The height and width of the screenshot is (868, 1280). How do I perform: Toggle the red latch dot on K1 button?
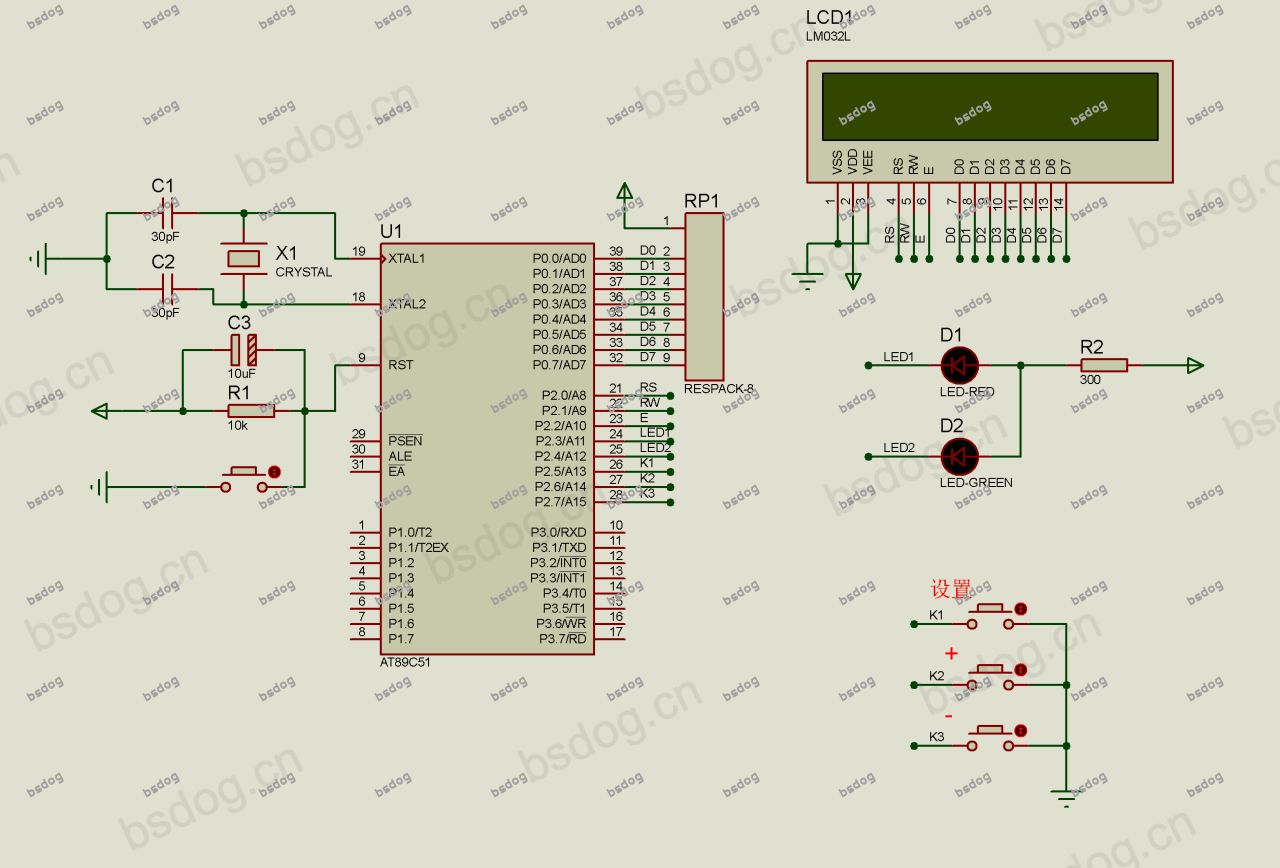(1020, 608)
